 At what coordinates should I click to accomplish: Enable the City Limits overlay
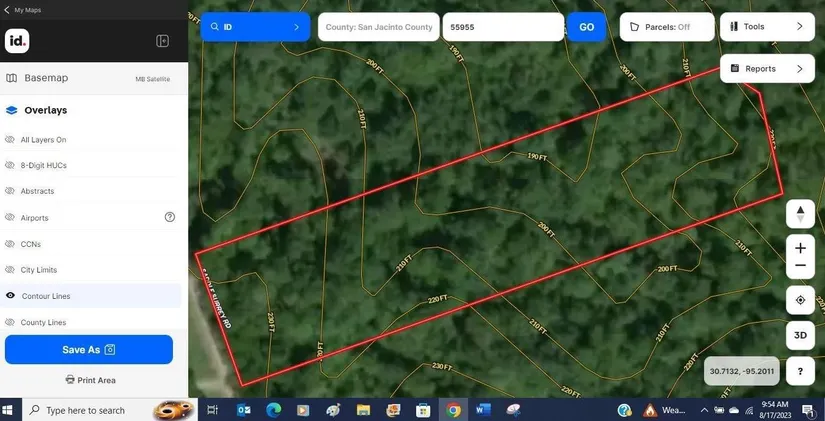(11, 270)
